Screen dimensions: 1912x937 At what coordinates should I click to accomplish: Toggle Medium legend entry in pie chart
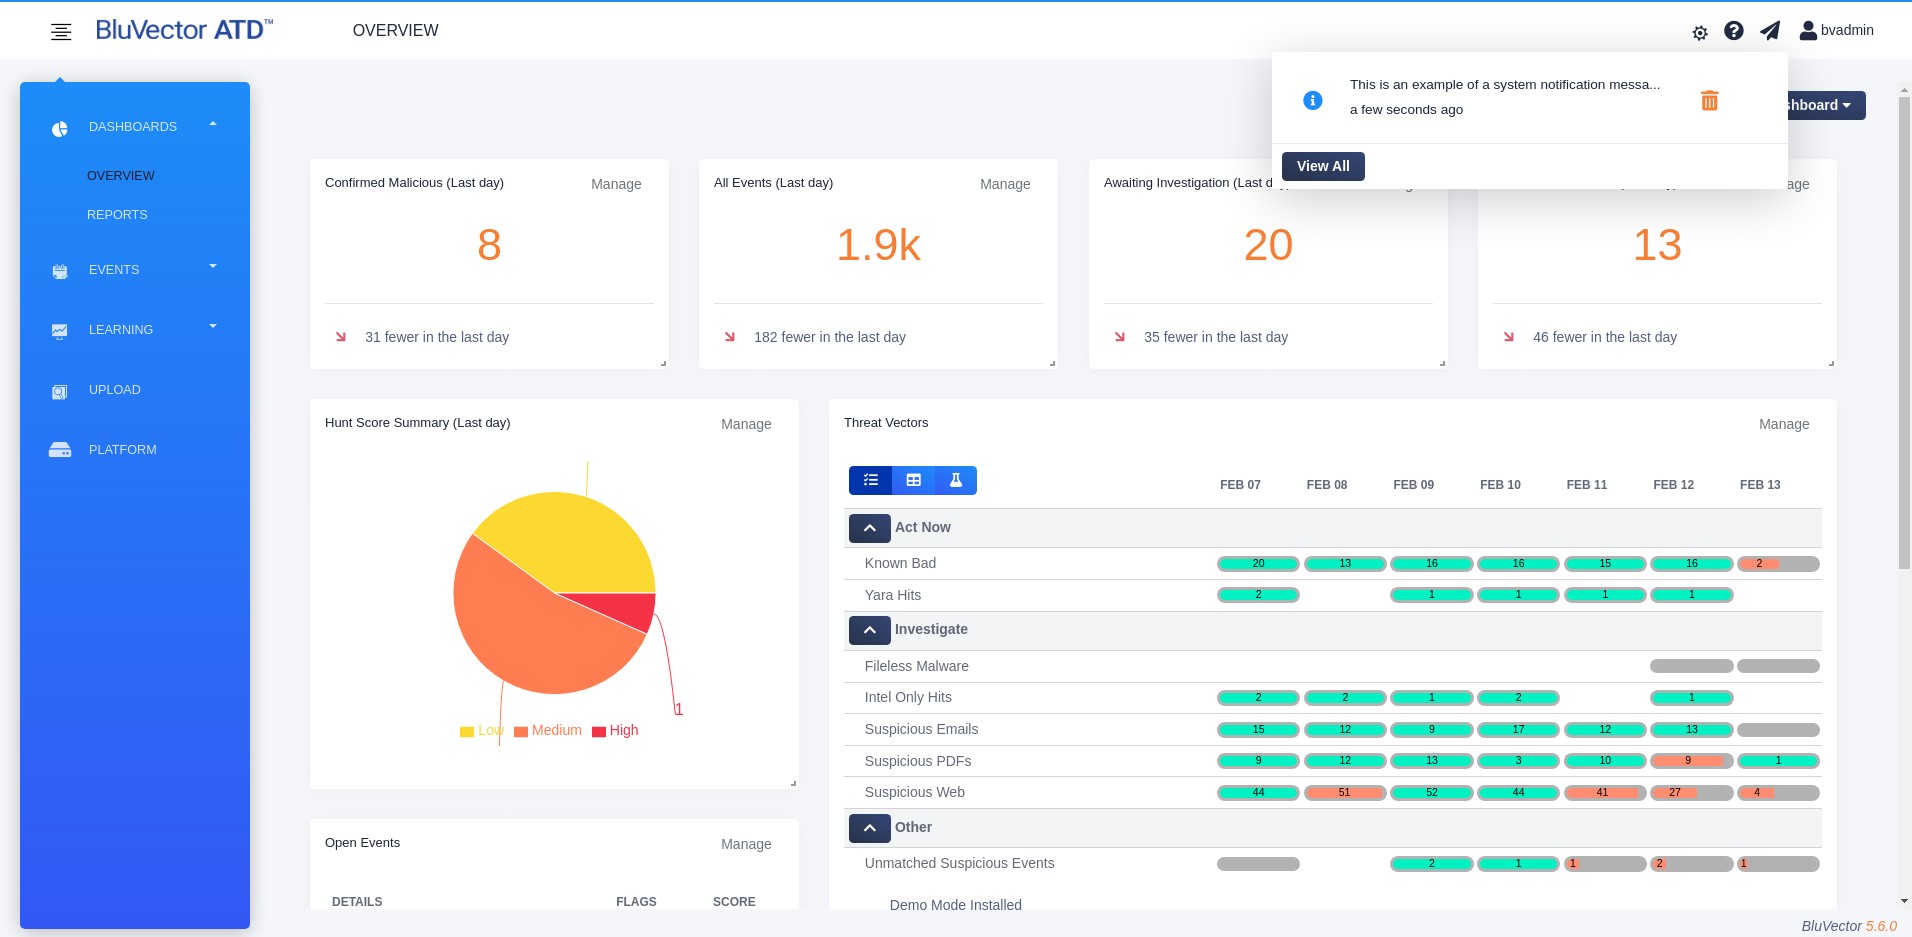point(548,731)
